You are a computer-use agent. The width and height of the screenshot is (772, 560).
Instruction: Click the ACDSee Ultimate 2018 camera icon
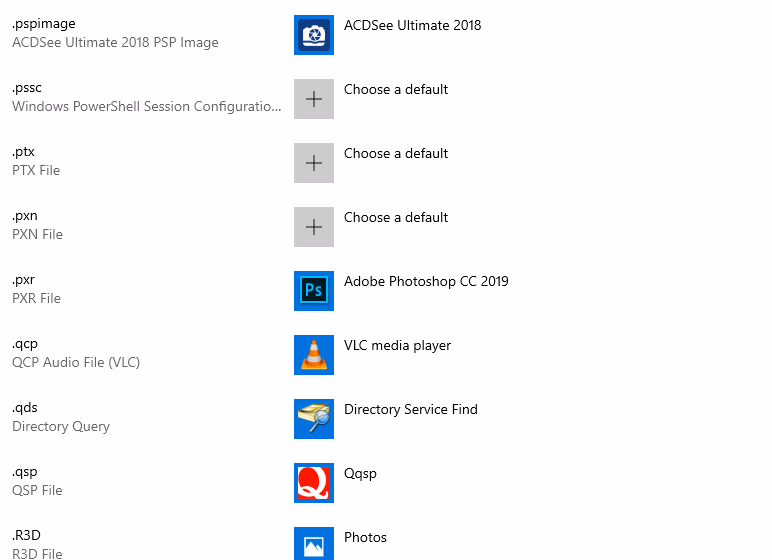[x=314, y=35]
